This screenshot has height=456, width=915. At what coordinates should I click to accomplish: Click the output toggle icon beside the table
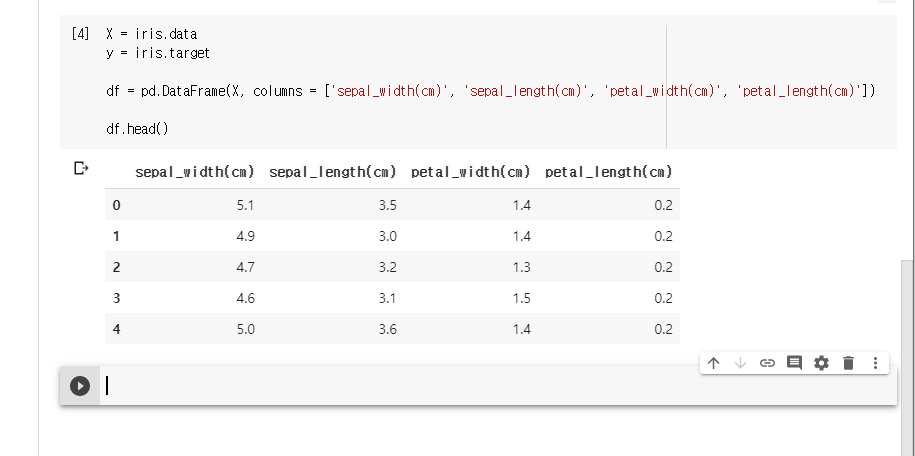pos(81,169)
